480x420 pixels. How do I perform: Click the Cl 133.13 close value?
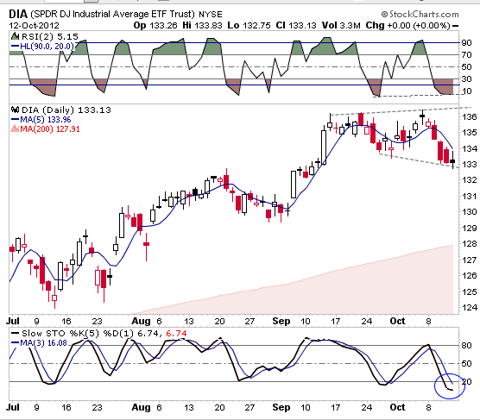[296, 25]
